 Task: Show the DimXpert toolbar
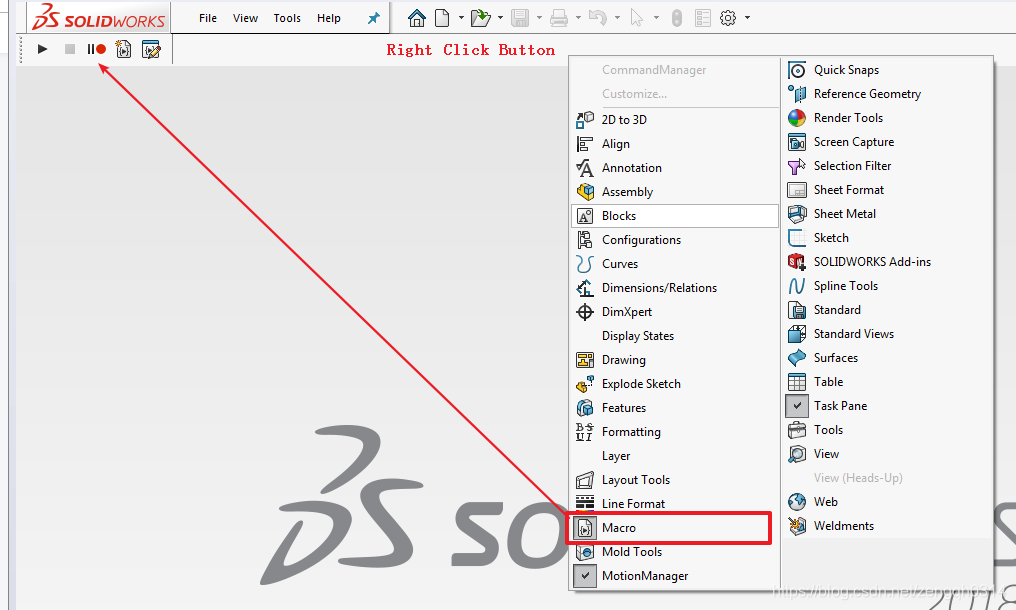click(675, 312)
